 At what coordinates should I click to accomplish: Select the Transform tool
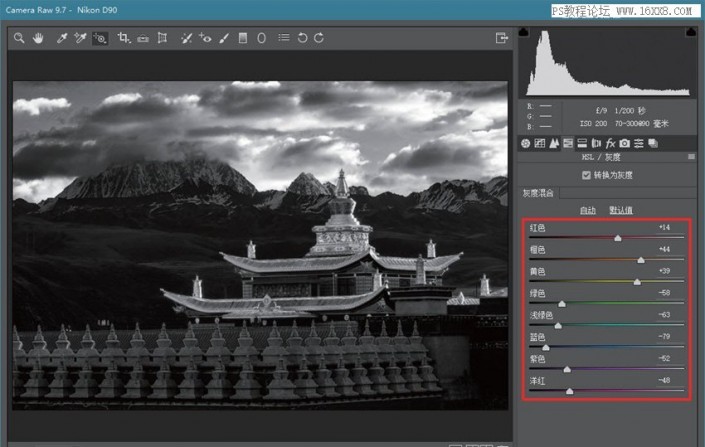162,38
